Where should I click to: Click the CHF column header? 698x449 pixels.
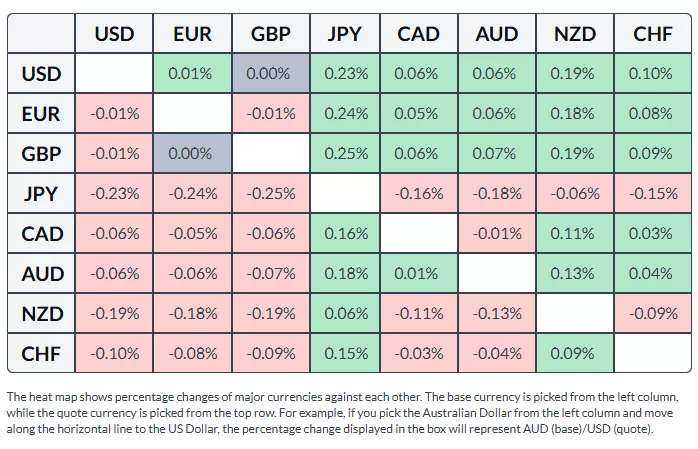click(x=652, y=34)
